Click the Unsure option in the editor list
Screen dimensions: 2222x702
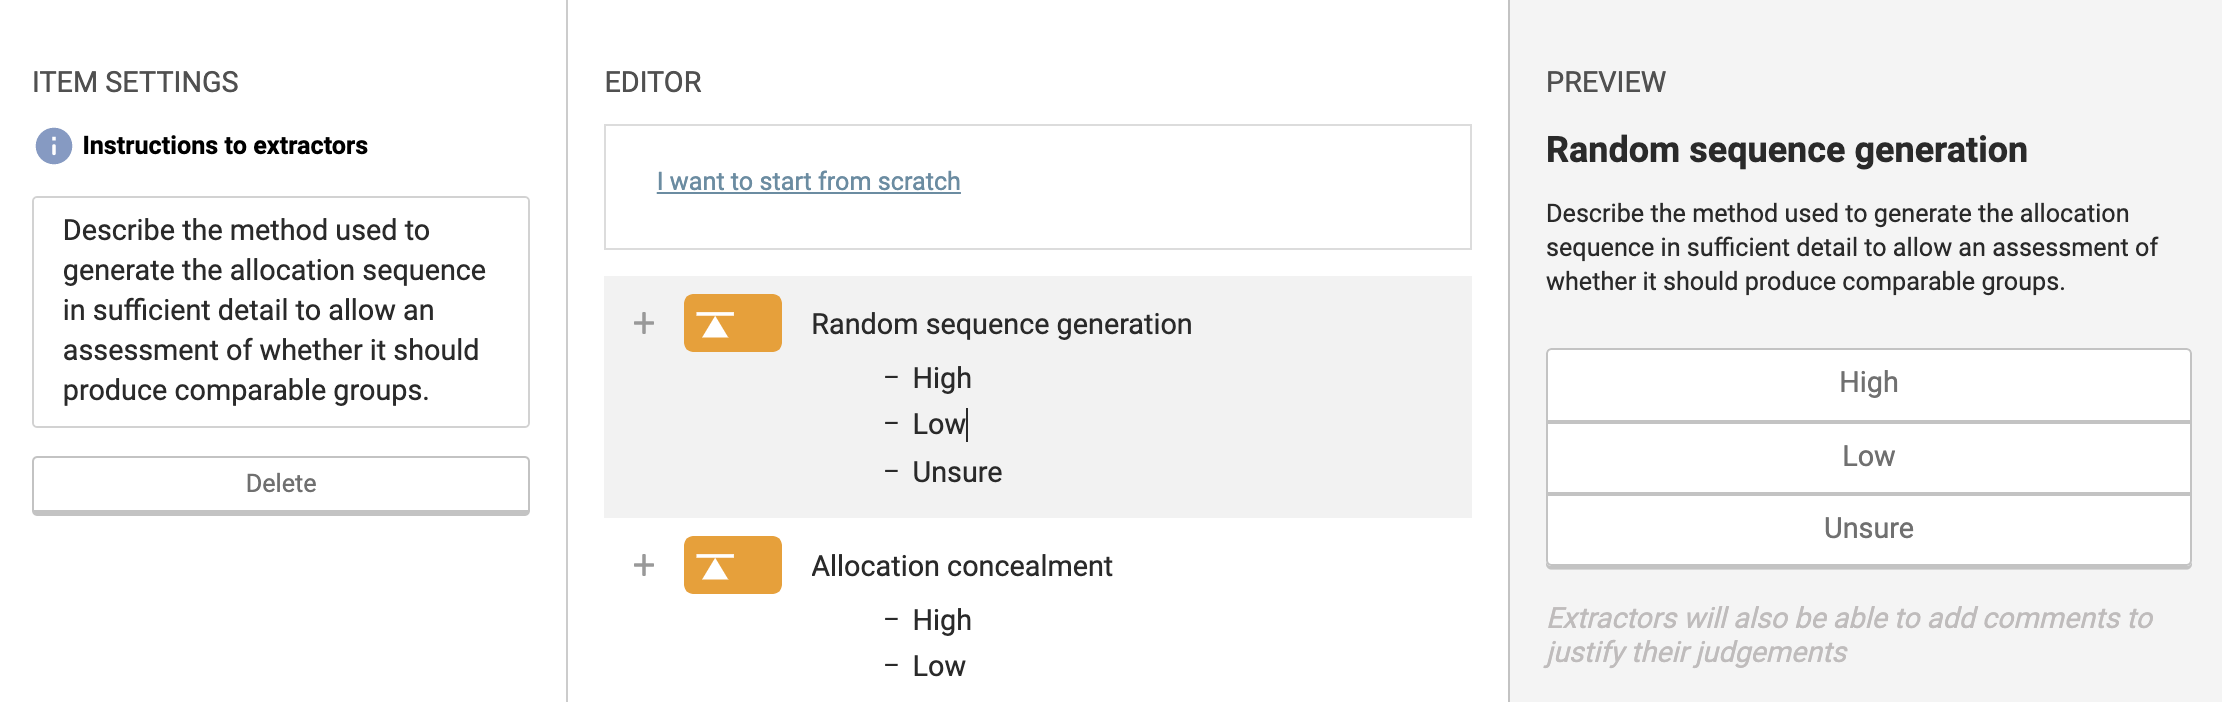(x=956, y=472)
